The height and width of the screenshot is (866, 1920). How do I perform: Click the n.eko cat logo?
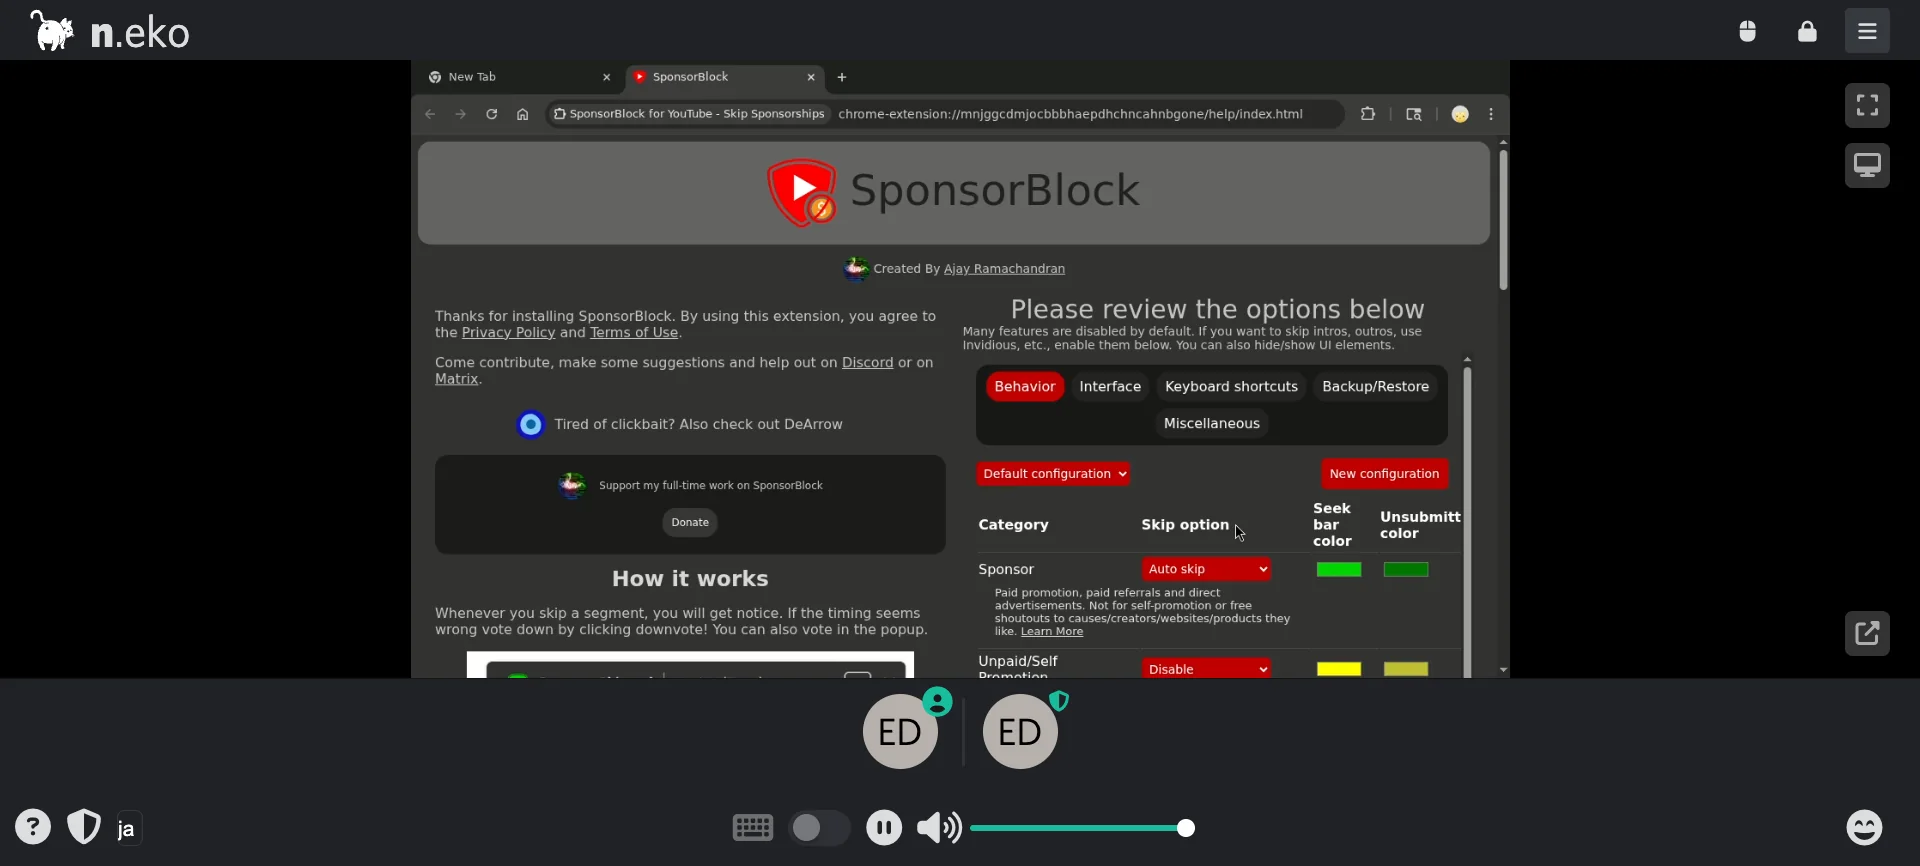click(52, 31)
